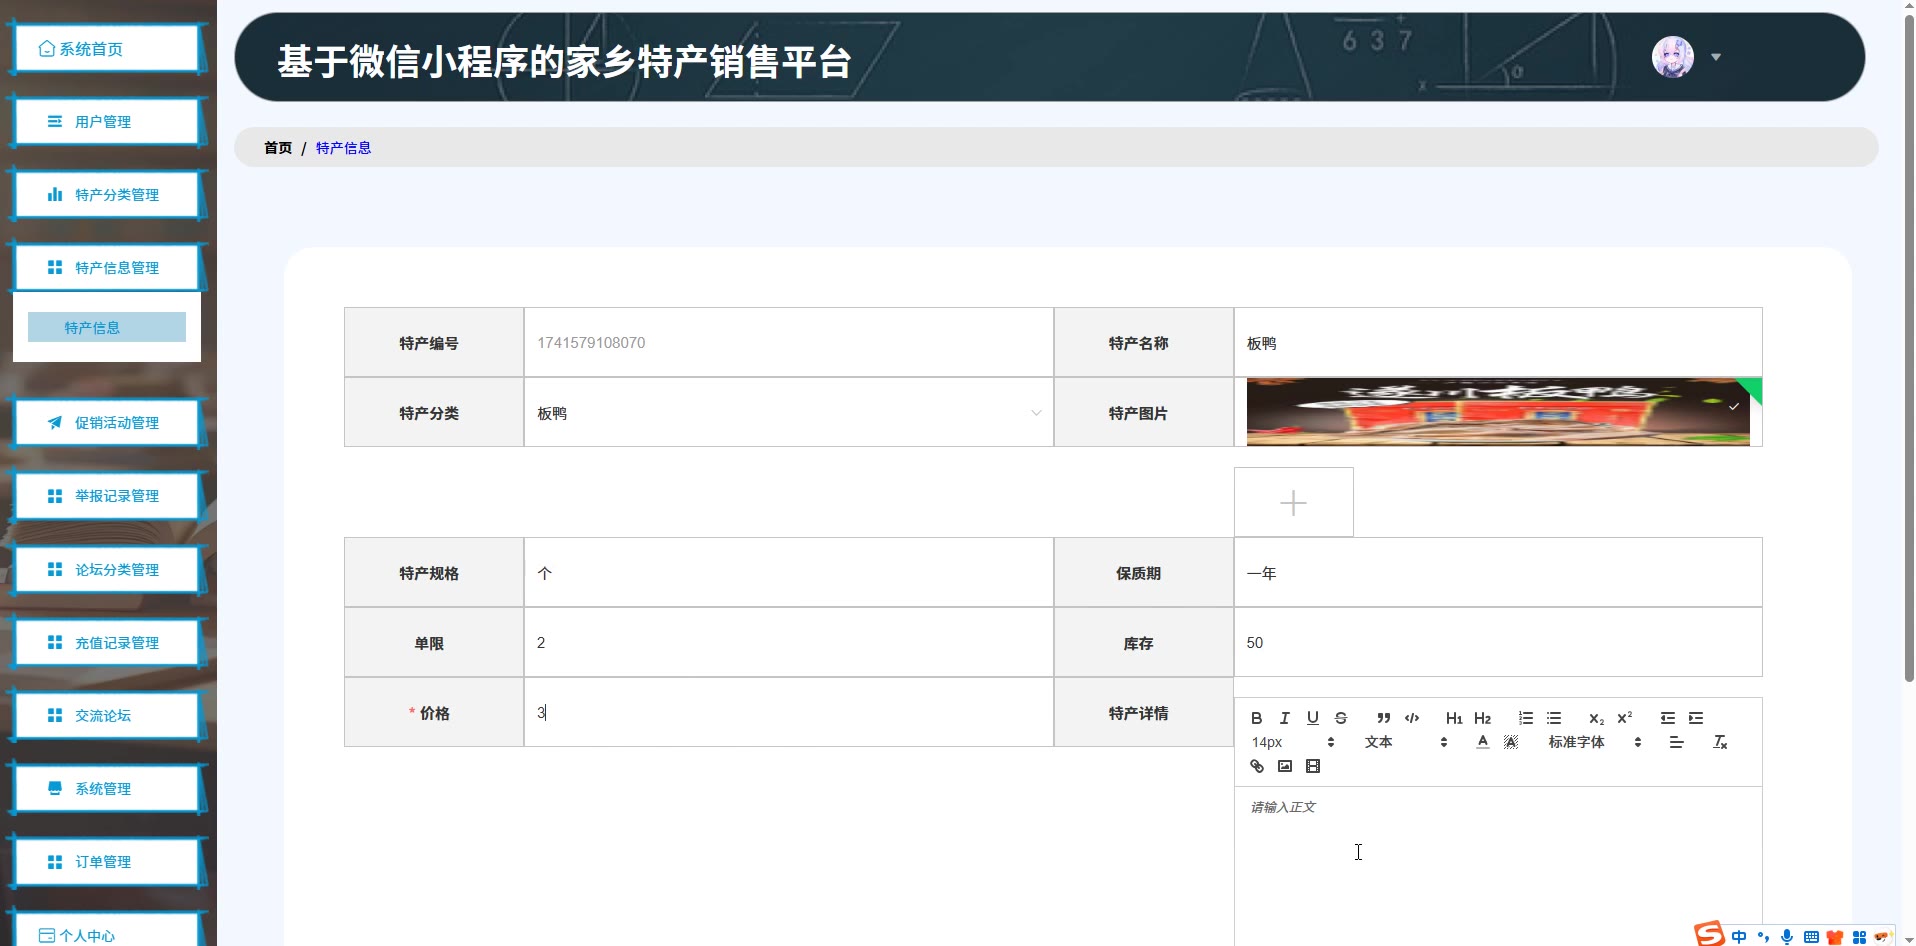Select the 特产信息 submenu item
Image resolution: width=1916 pixels, height=946 pixels.
point(107,327)
